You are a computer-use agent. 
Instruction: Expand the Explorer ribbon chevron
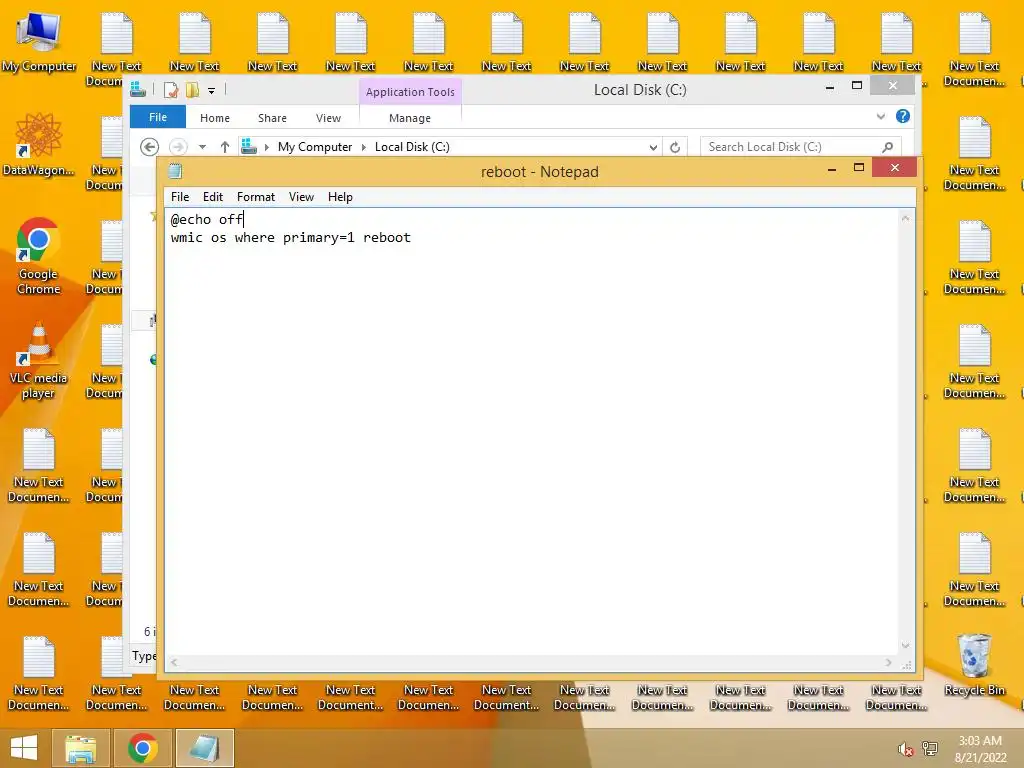[x=881, y=116]
